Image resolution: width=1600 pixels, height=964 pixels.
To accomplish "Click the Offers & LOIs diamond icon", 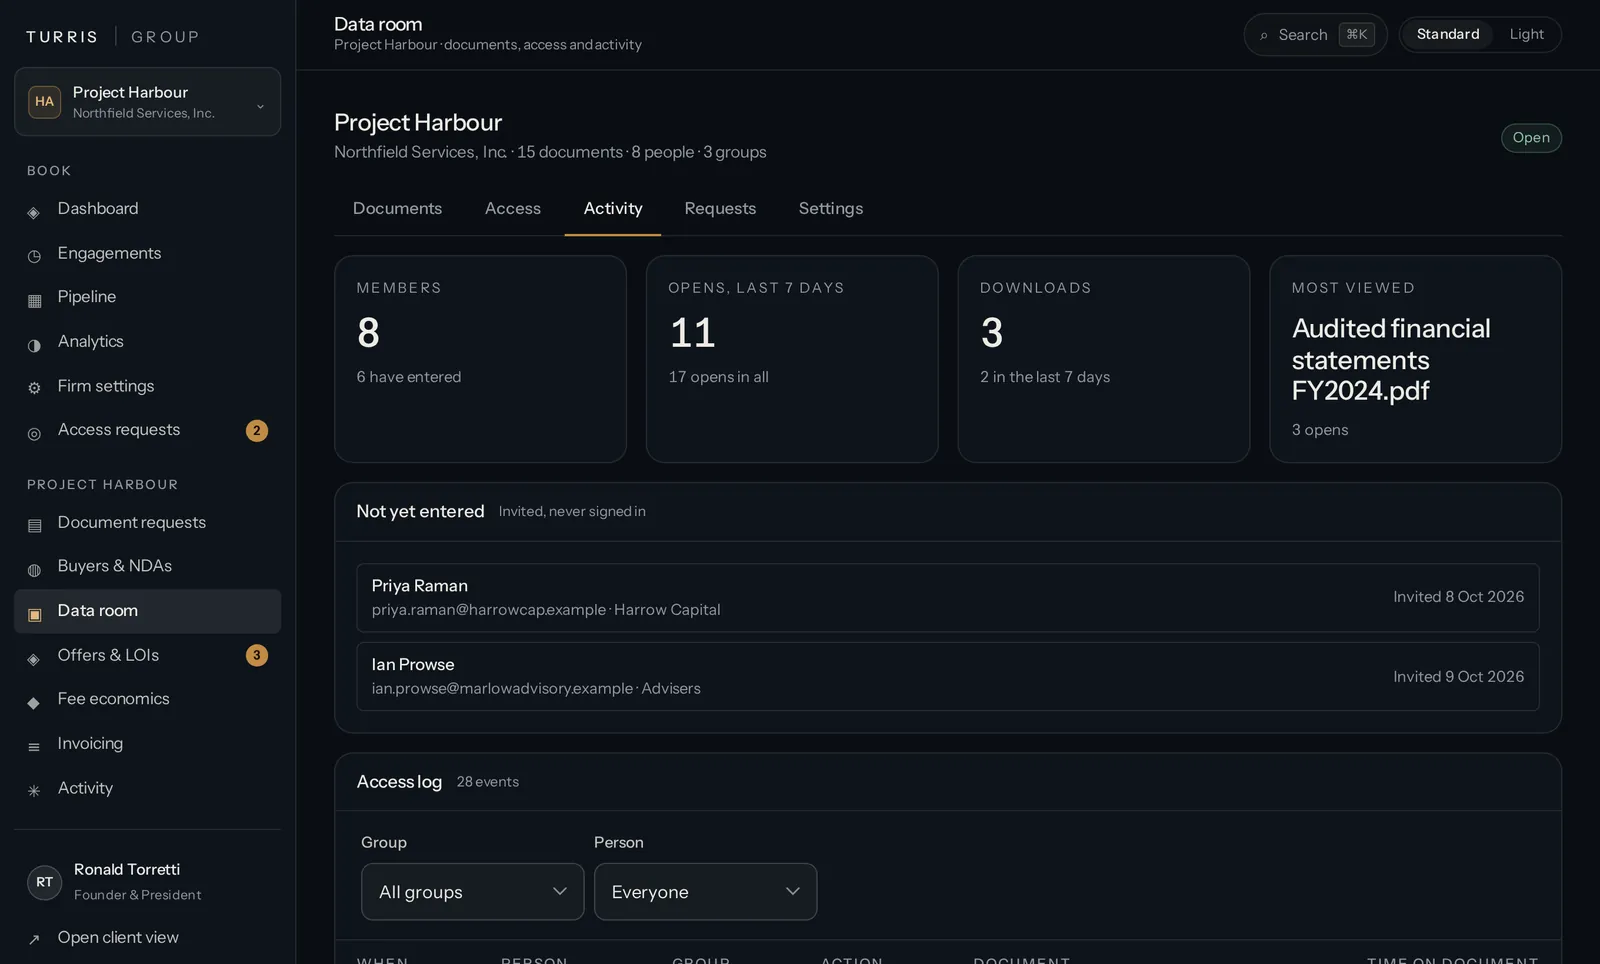I will pos(34,659).
